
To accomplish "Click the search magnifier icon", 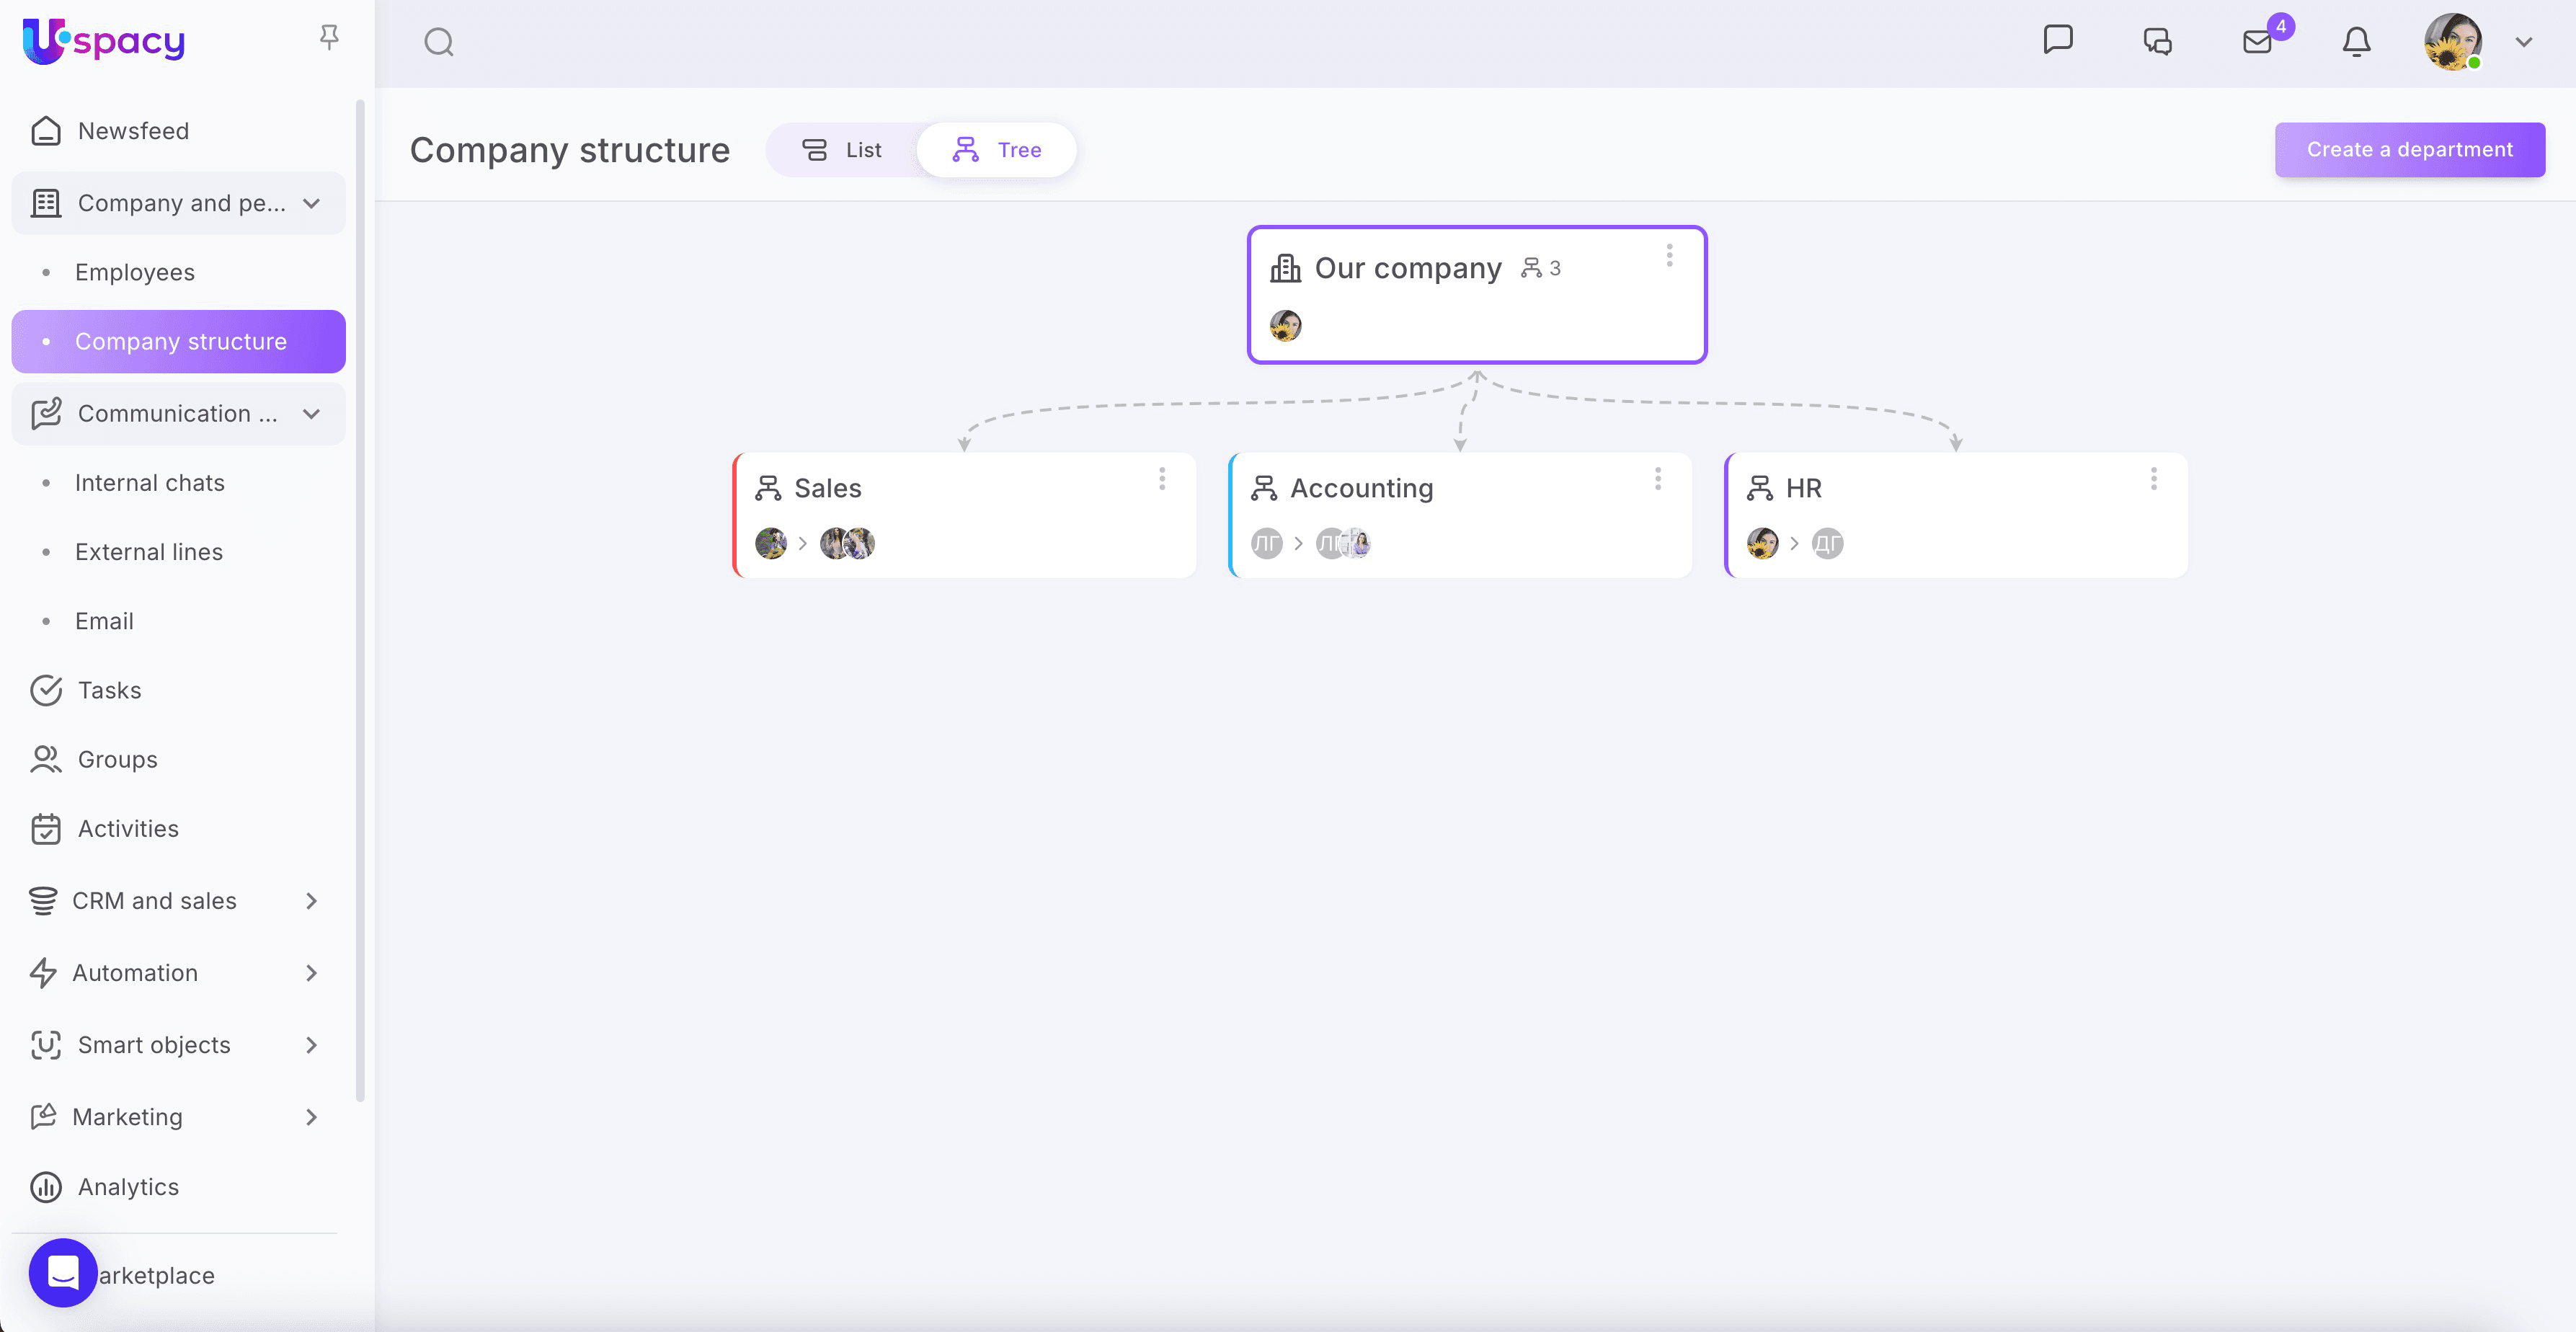I will [438, 42].
